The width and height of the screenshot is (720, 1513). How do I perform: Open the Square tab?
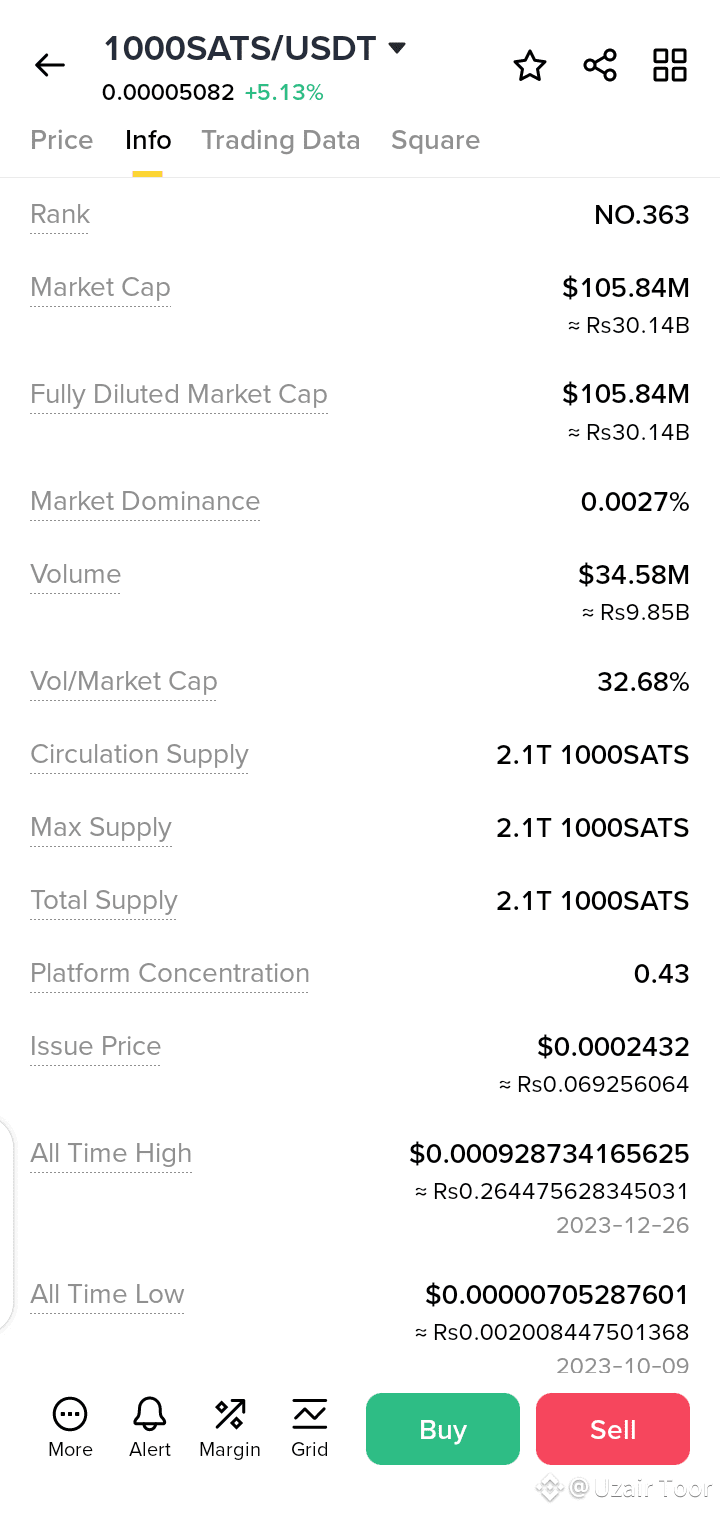pyautogui.click(x=435, y=140)
